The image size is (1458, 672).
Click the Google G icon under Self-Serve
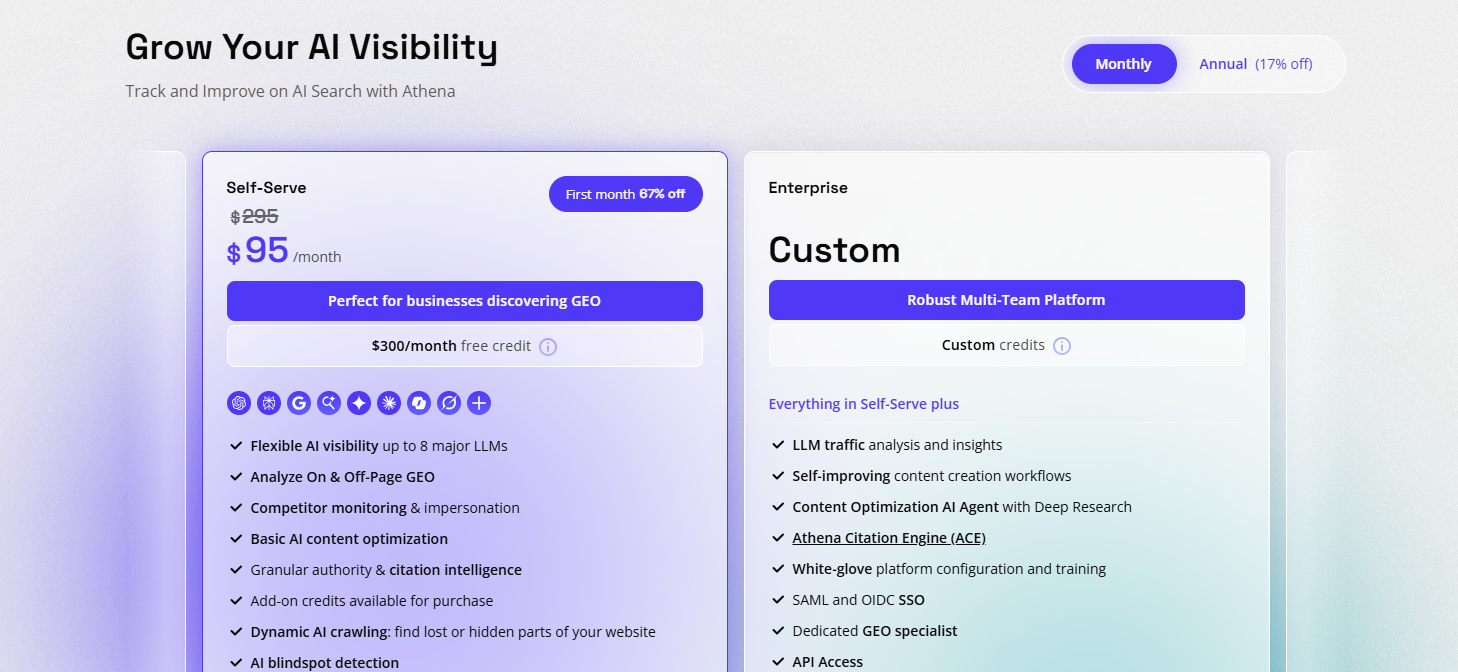coord(298,403)
